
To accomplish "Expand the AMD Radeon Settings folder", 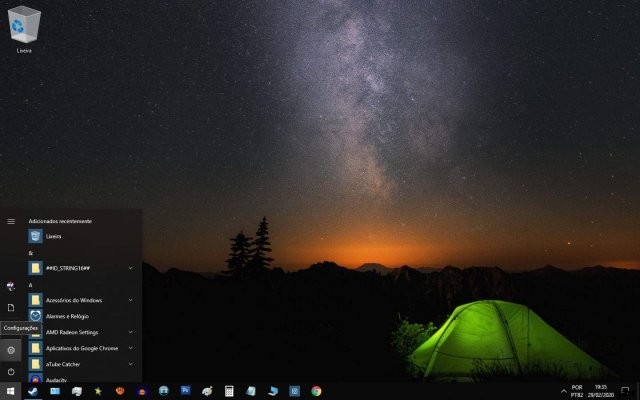I will click(x=130, y=332).
